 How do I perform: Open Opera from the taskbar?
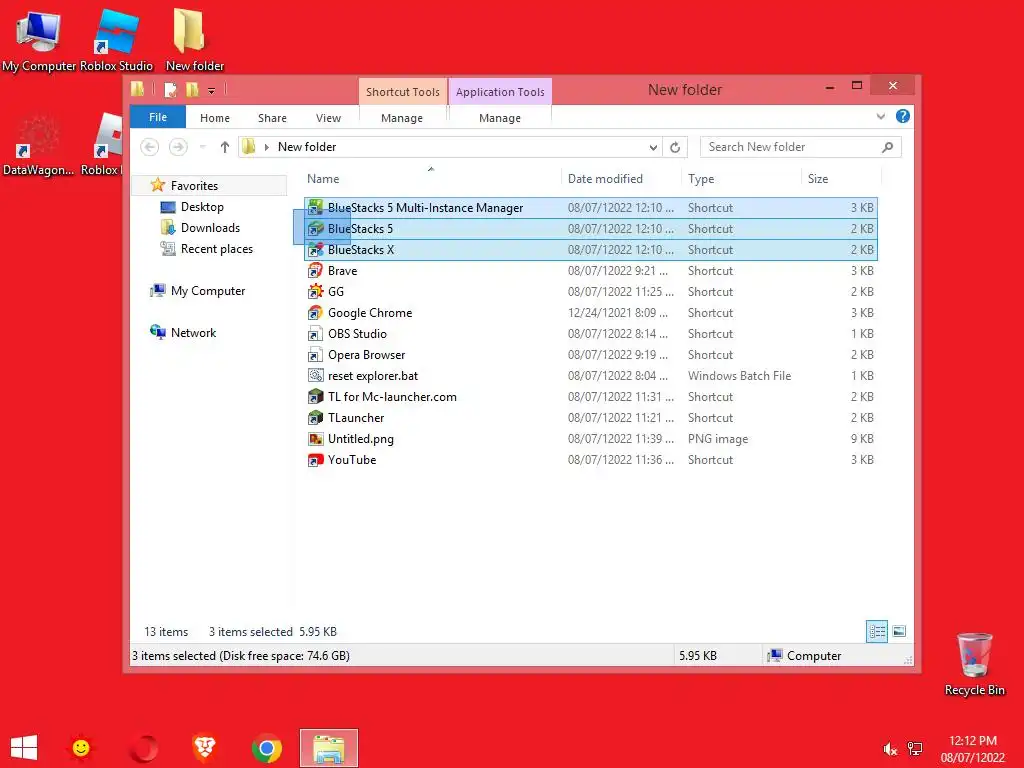pos(143,748)
